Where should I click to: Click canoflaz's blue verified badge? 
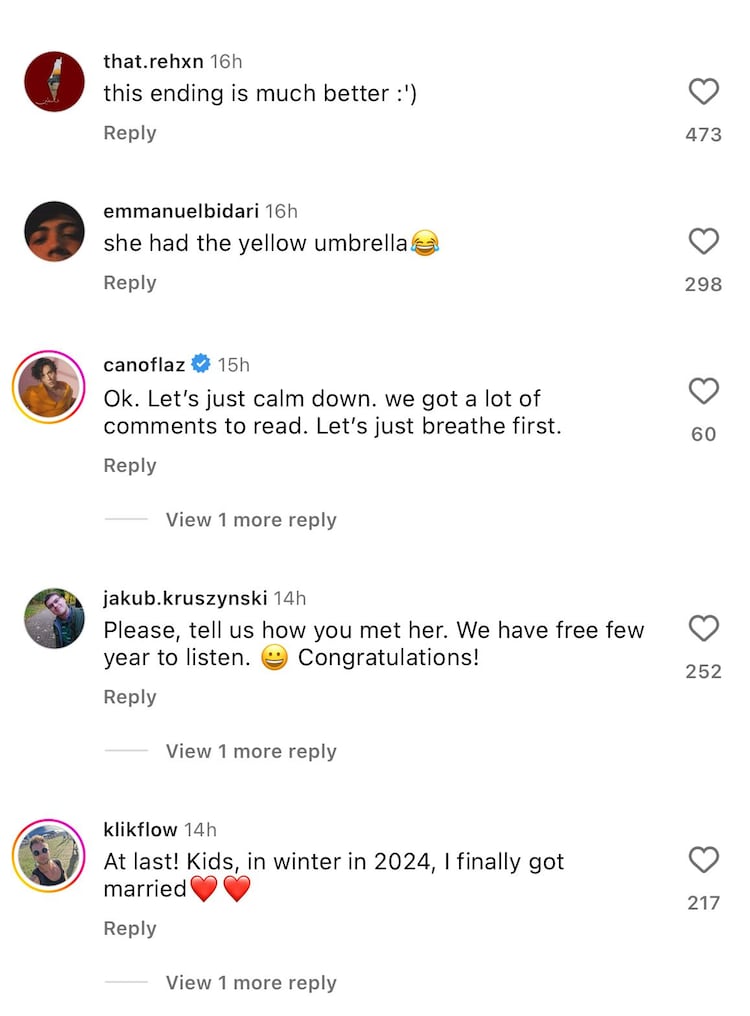click(x=200, y=364)
